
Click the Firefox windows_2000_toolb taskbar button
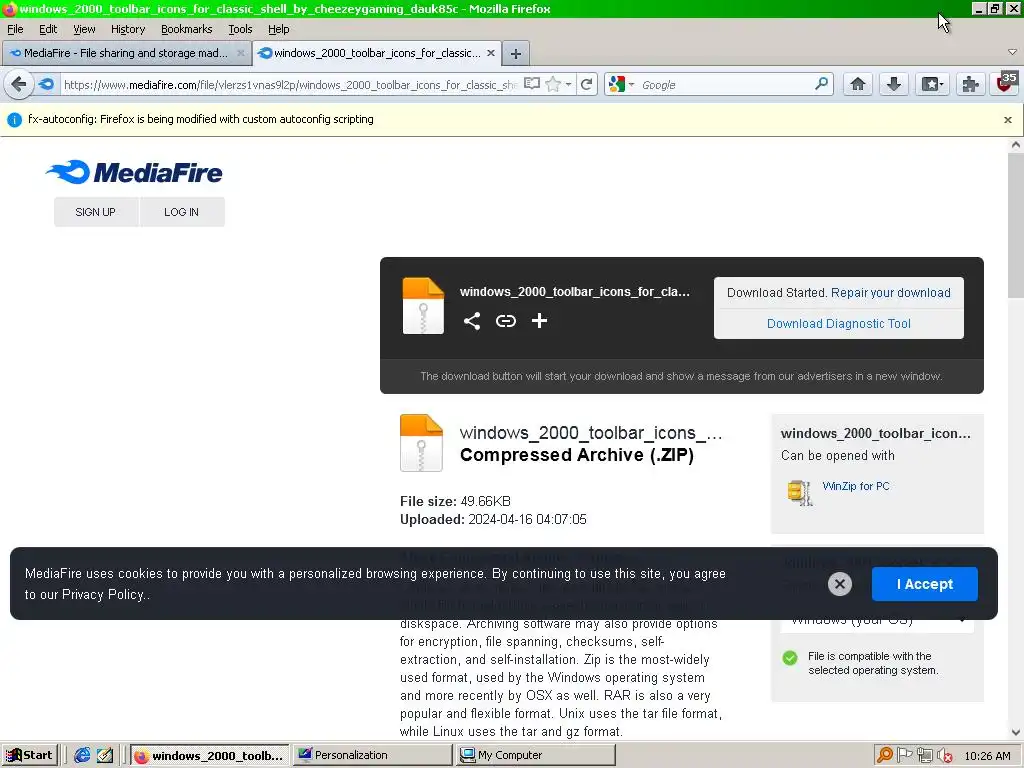pyautogui.click(x=209, y=756)
